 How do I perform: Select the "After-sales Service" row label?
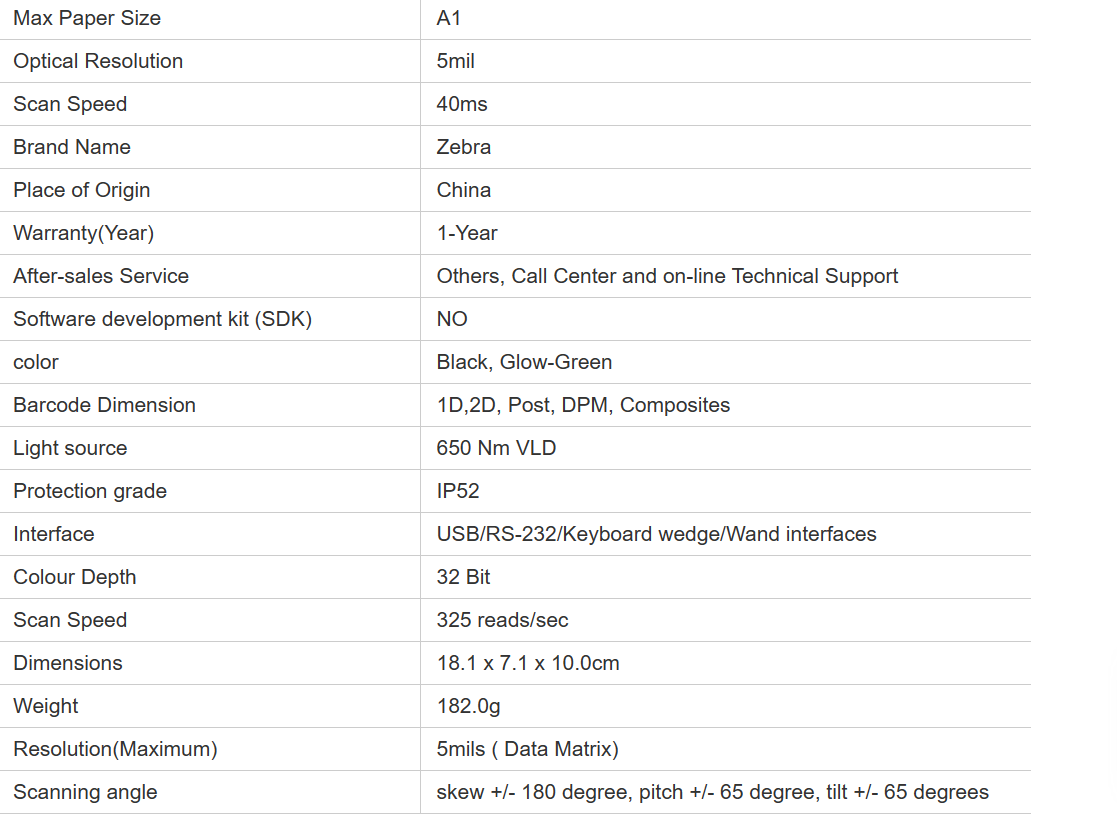click(101, 276)
